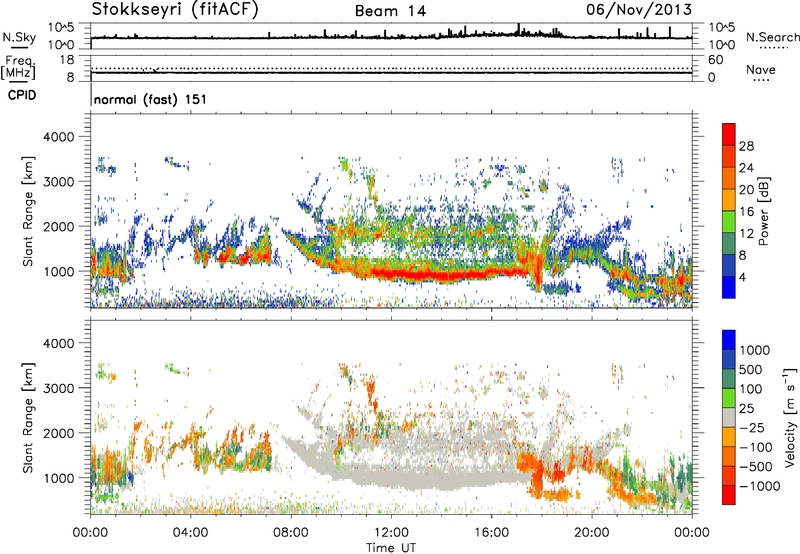Click the 'Power [dB]' colorbar label

tap(762, 211)
